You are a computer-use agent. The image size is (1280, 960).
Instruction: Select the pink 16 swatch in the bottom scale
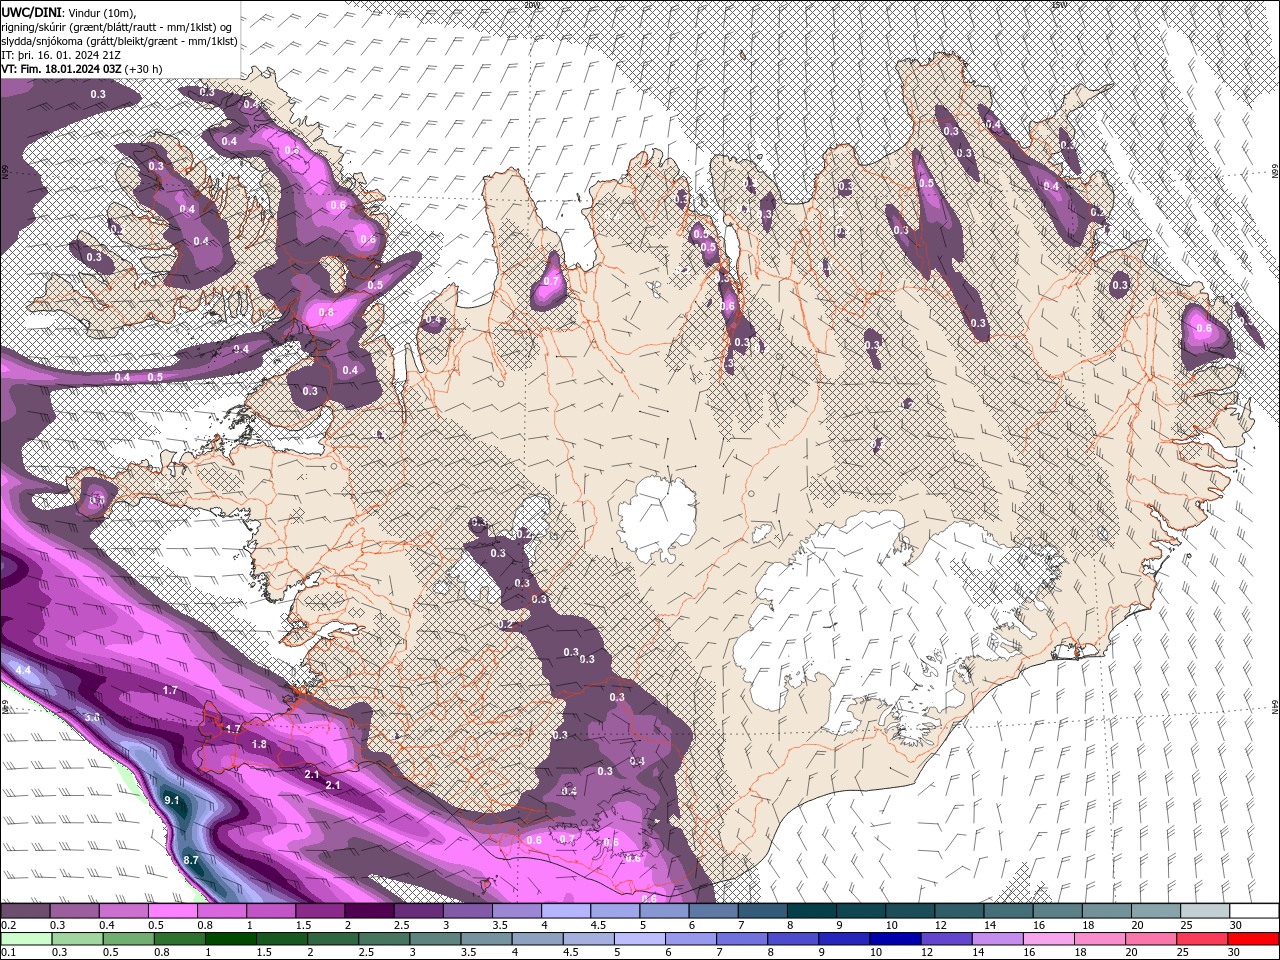point(1049,939)
